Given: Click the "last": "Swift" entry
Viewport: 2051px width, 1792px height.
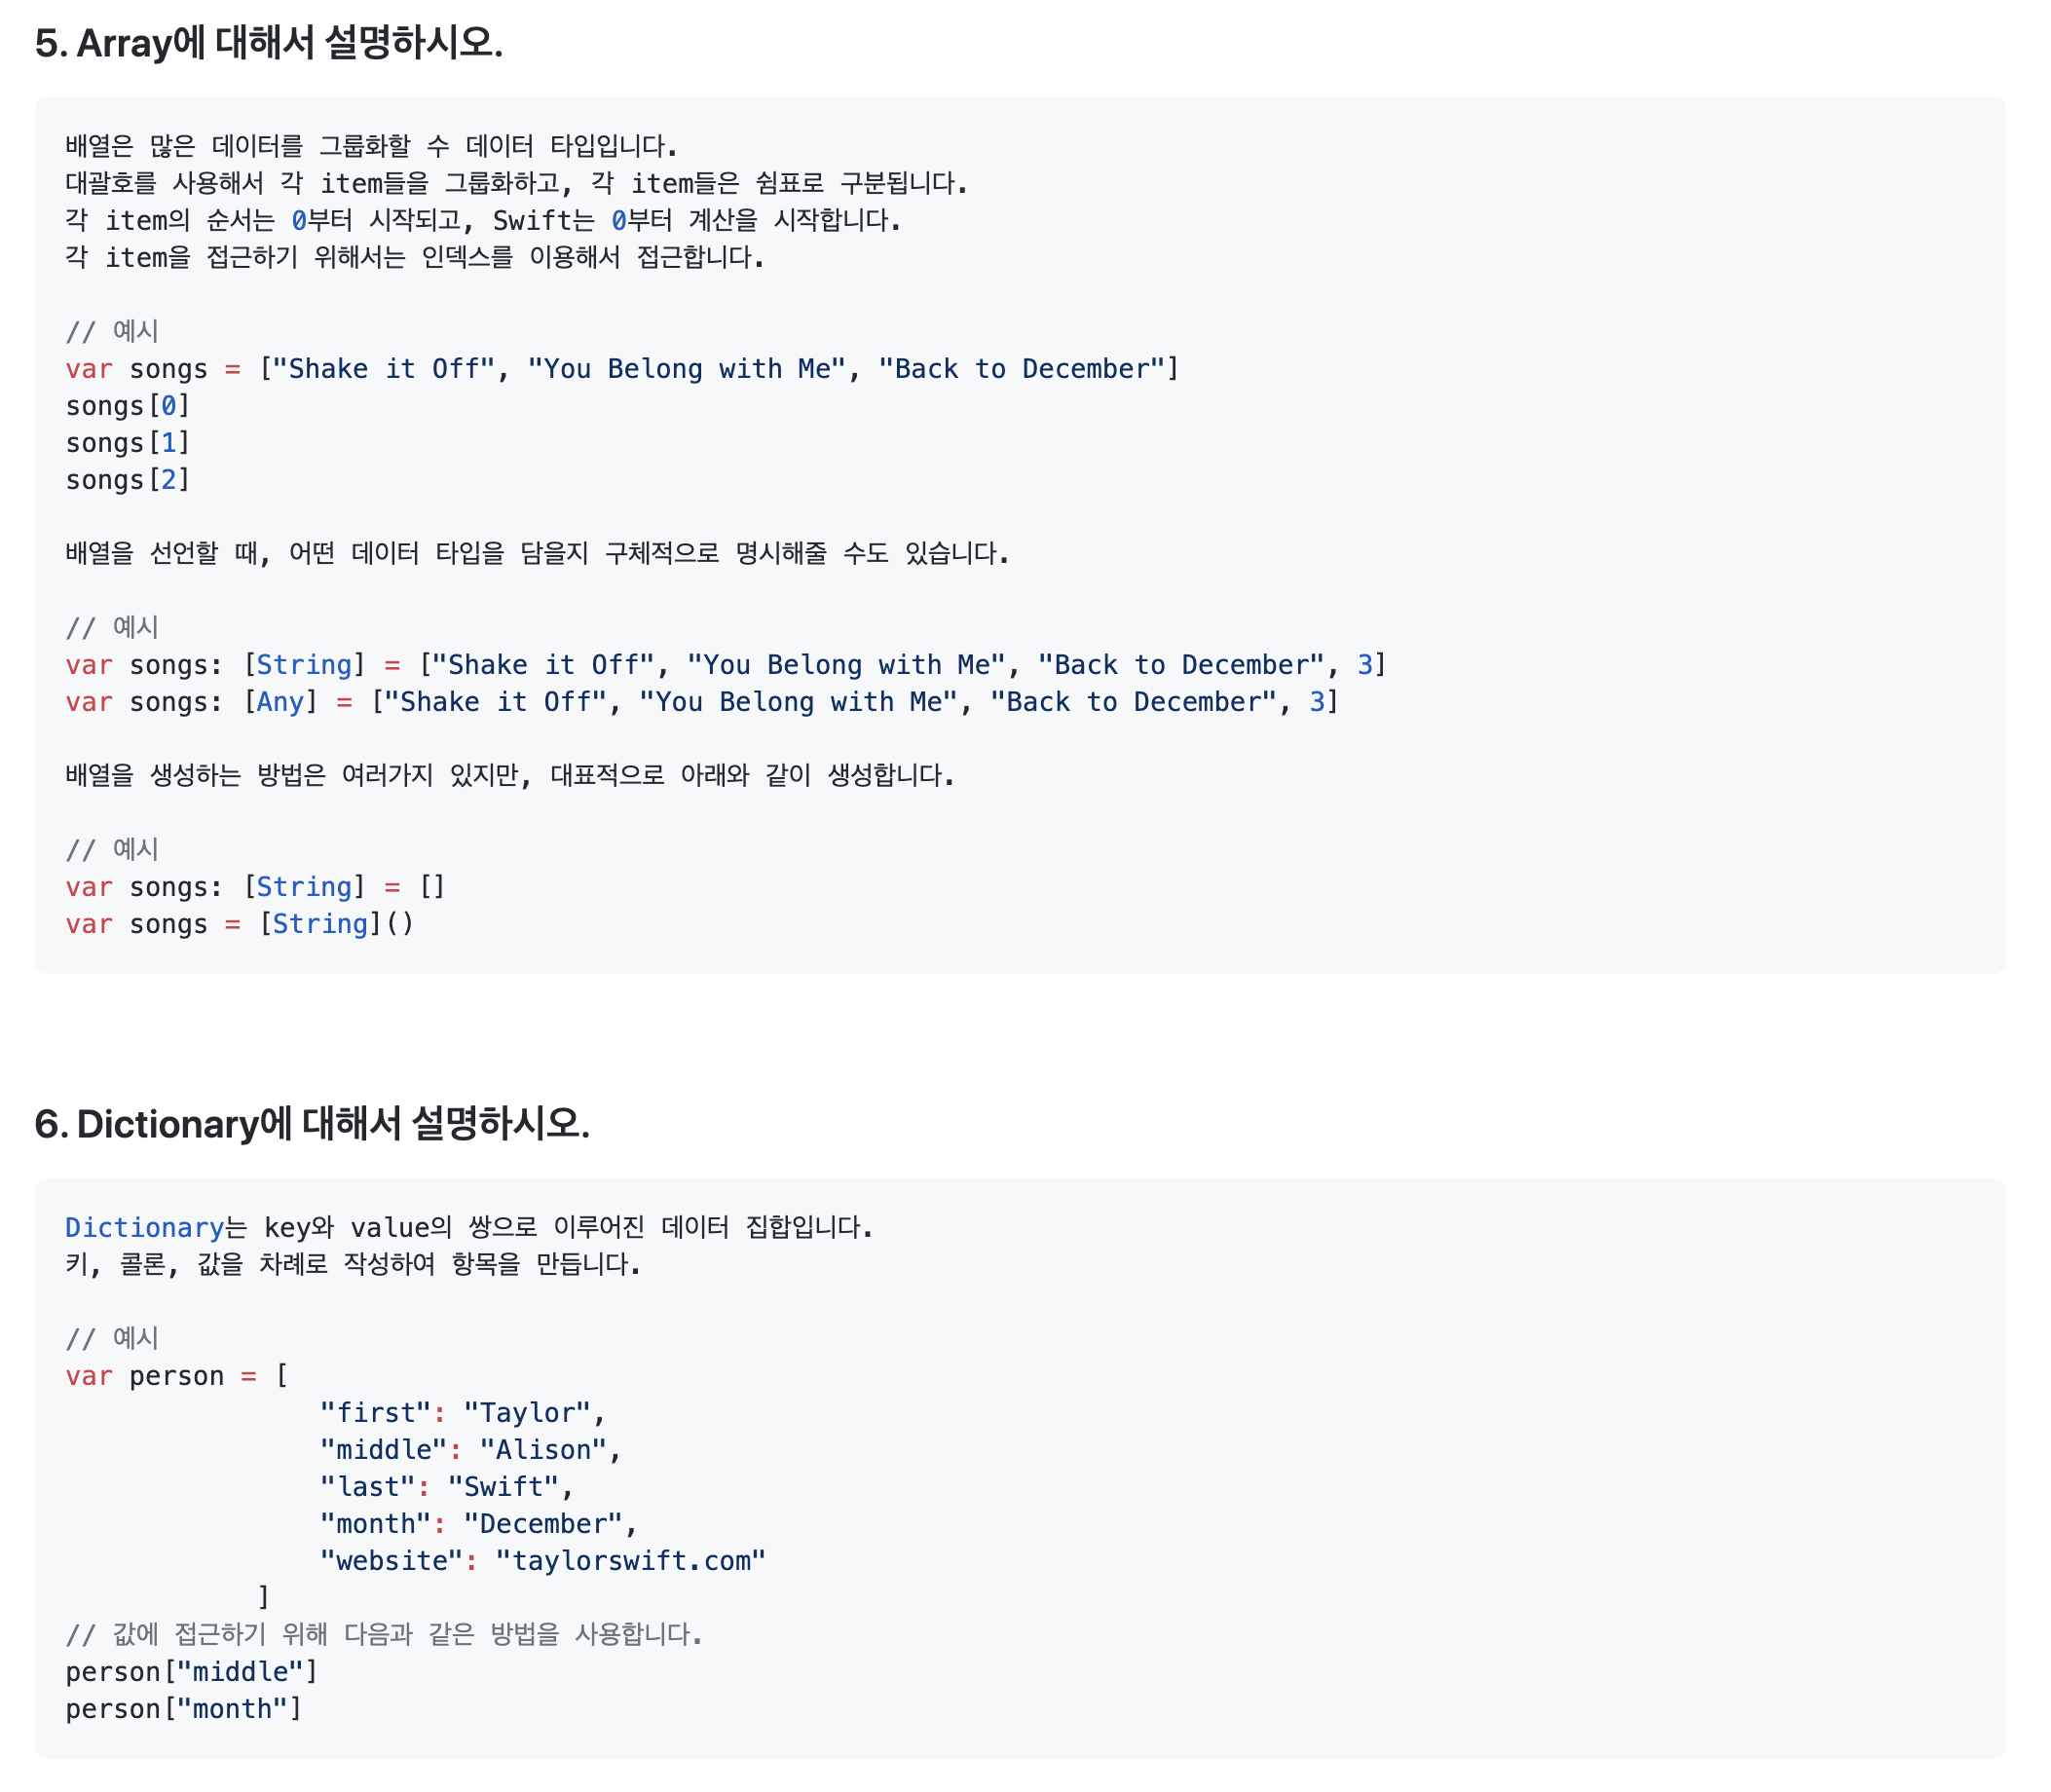Looking at the screenshot, I should pyautogui.click(x=446, y=1487).
